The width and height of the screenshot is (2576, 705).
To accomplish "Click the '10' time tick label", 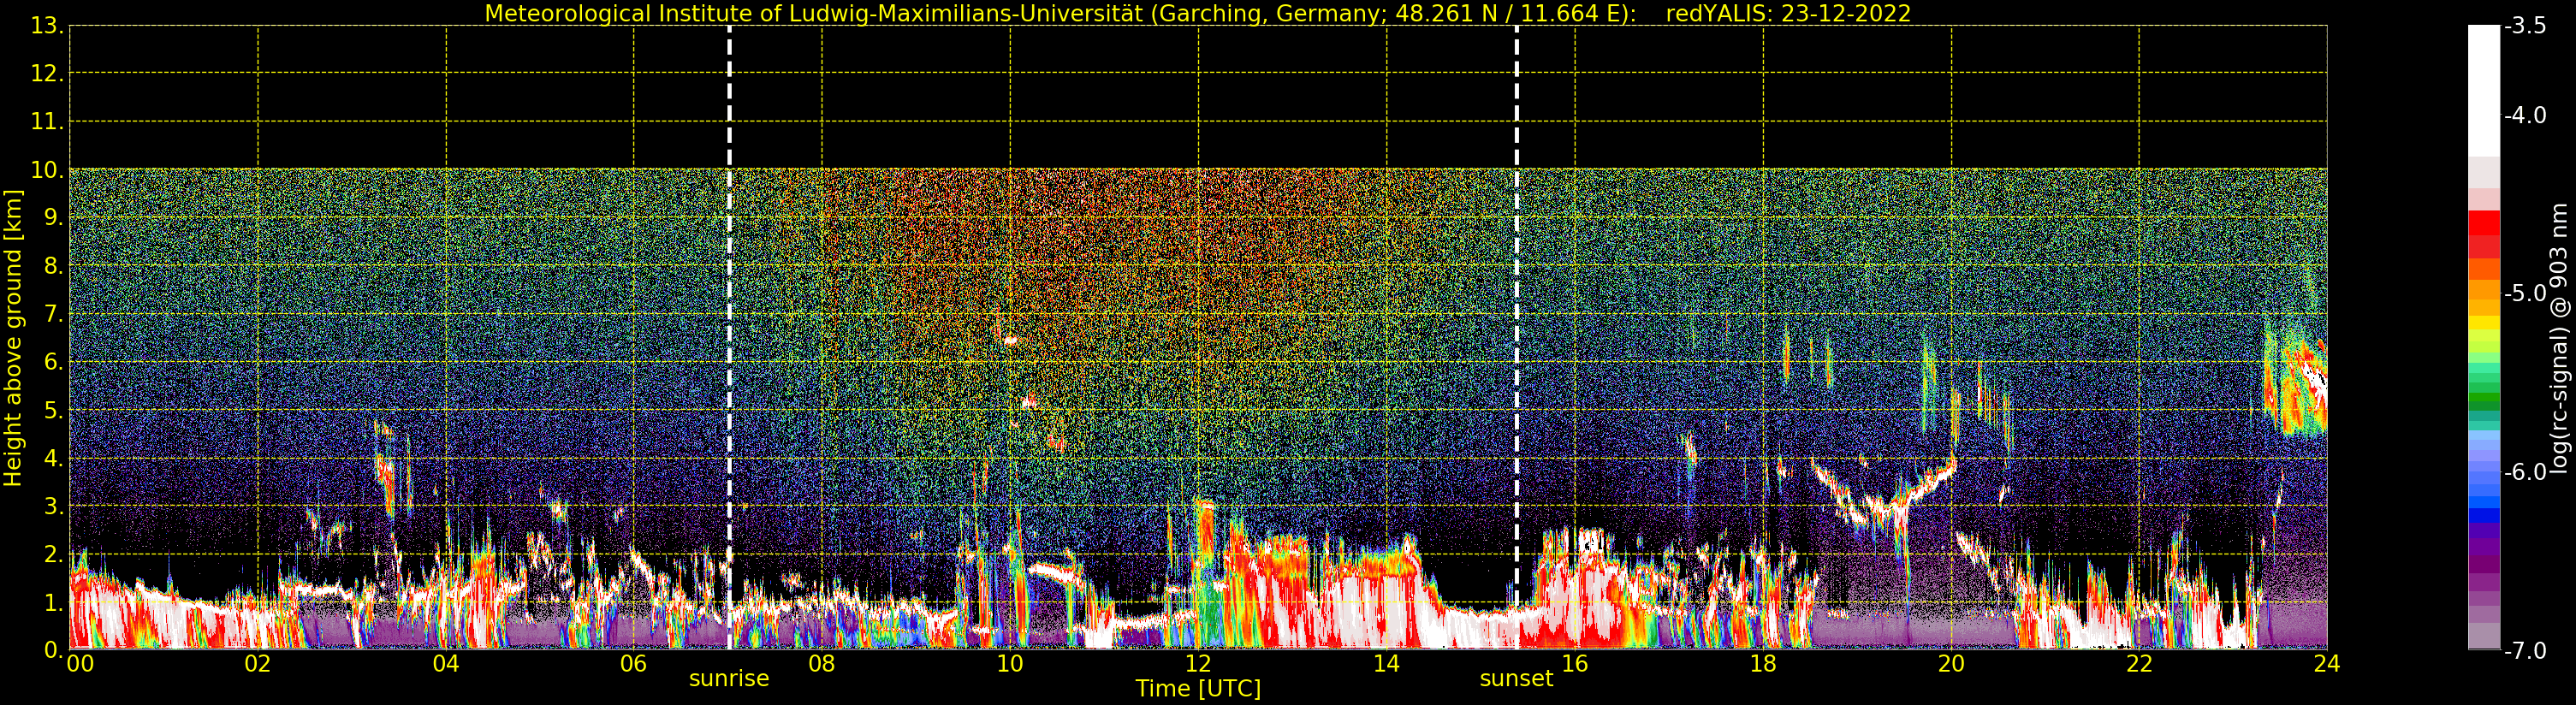I will (x=1010, y=664).
